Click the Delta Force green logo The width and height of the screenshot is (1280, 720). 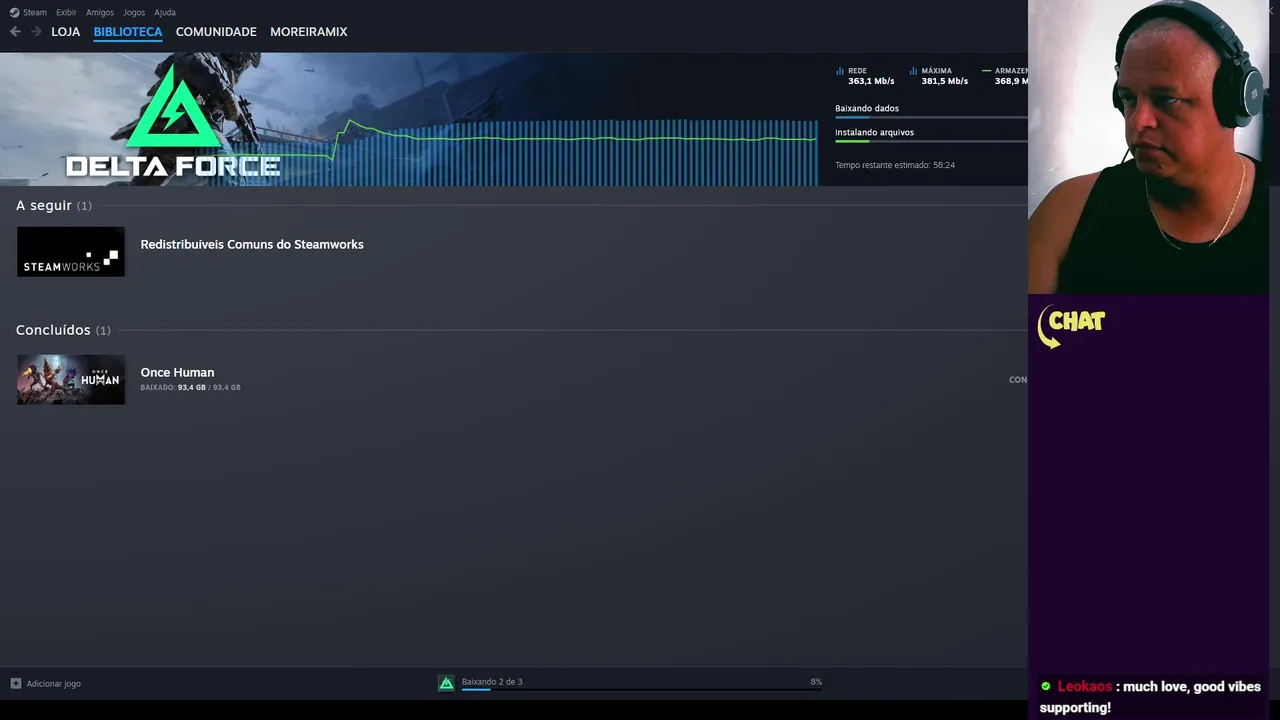coord(174,107)
